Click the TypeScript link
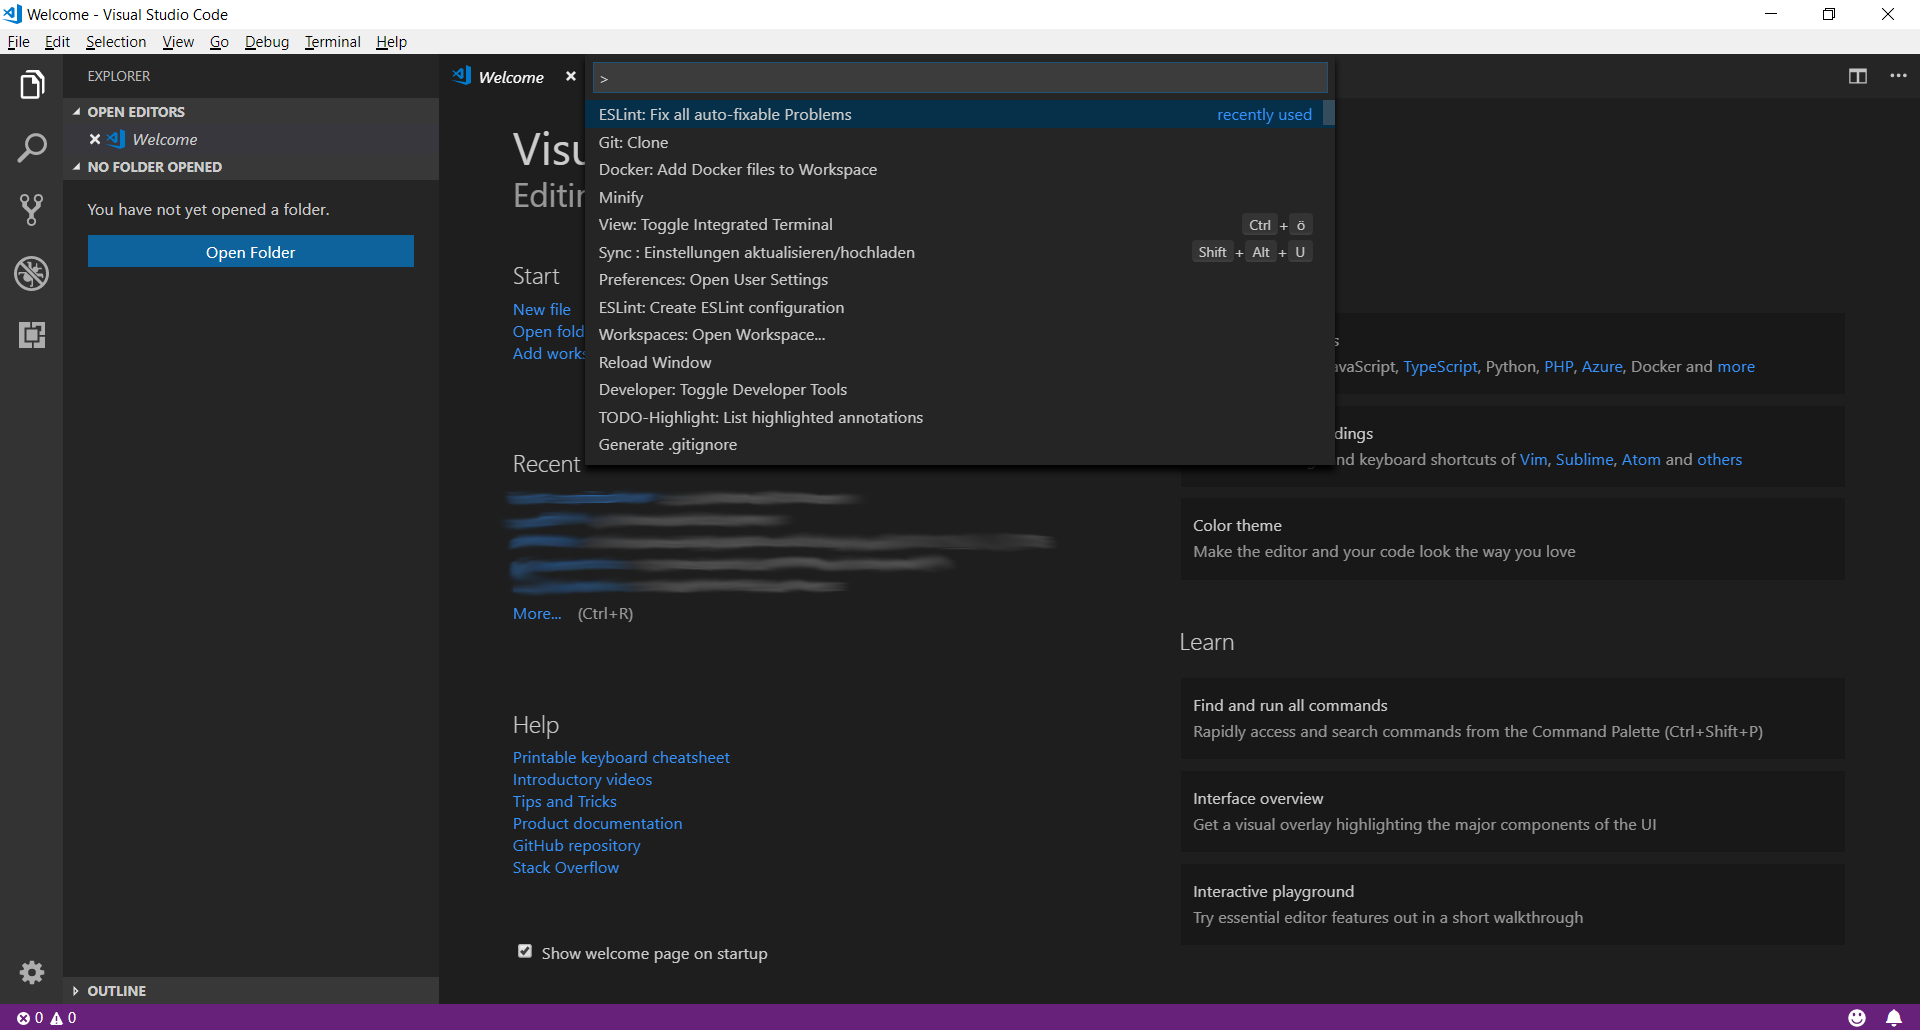 1440,367
